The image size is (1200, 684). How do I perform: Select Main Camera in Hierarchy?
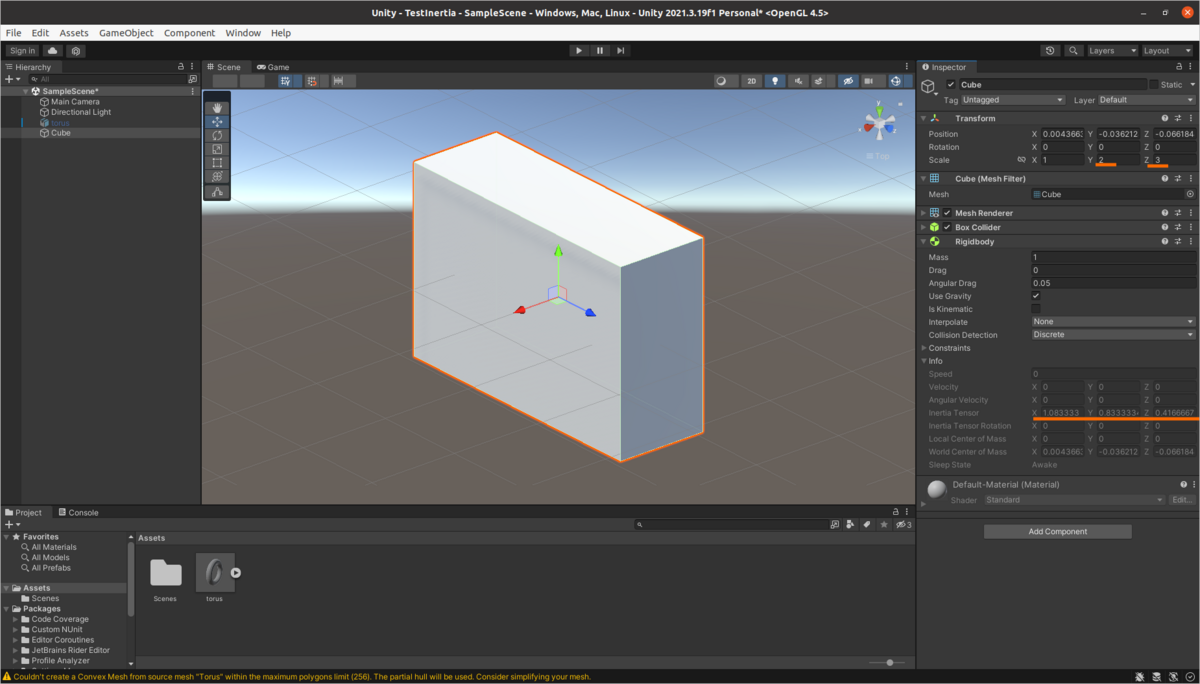[x=75, y=102]
